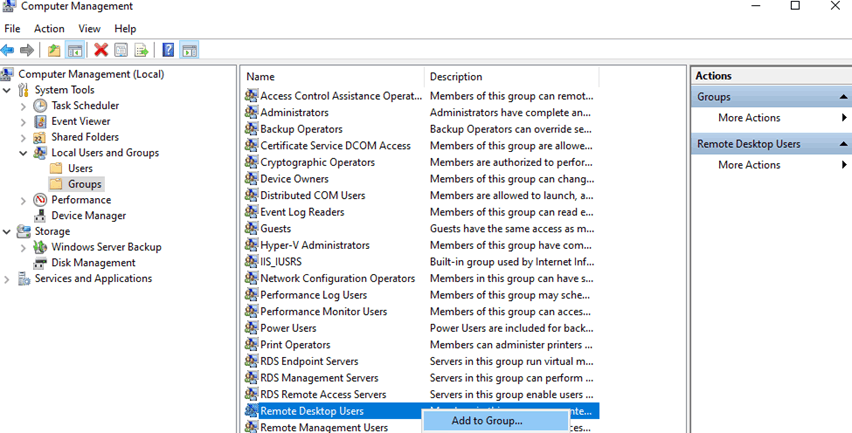This screenshot has height=433, width=852.
Task: Select the Groups folder in tree
Action: tap(84, 184)
